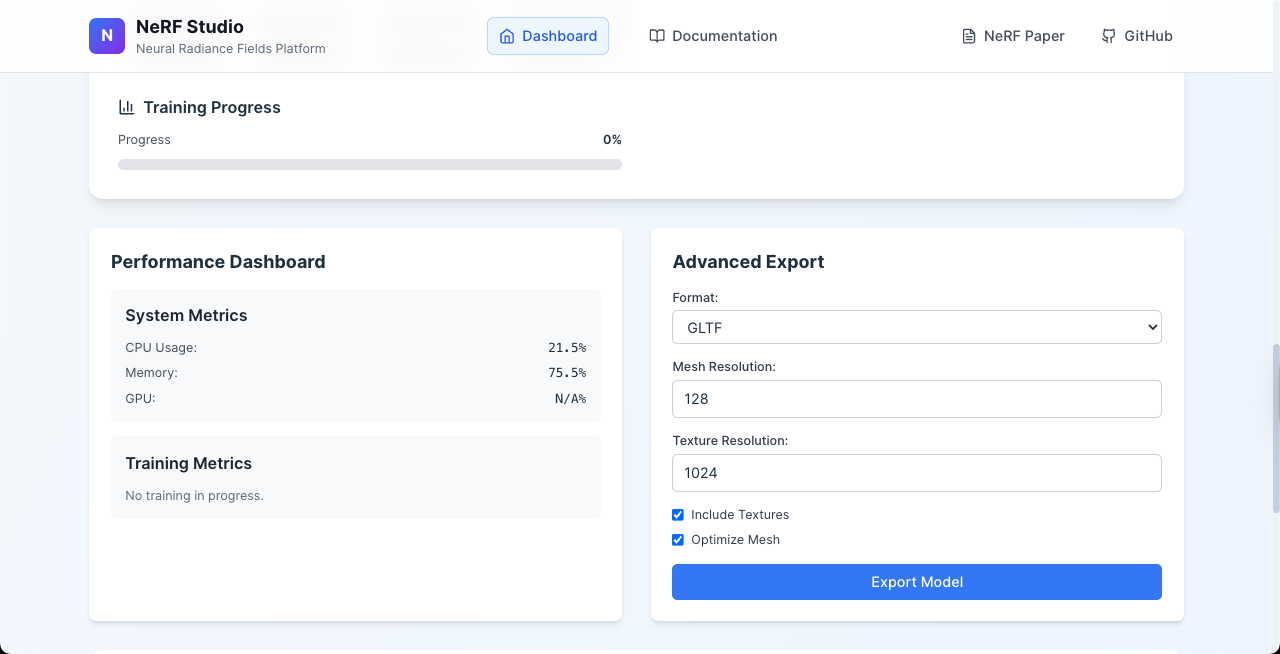This screenshot has height=654, width=1280.
Task: Click the training progress bar
Action: (x=370, y=164)
